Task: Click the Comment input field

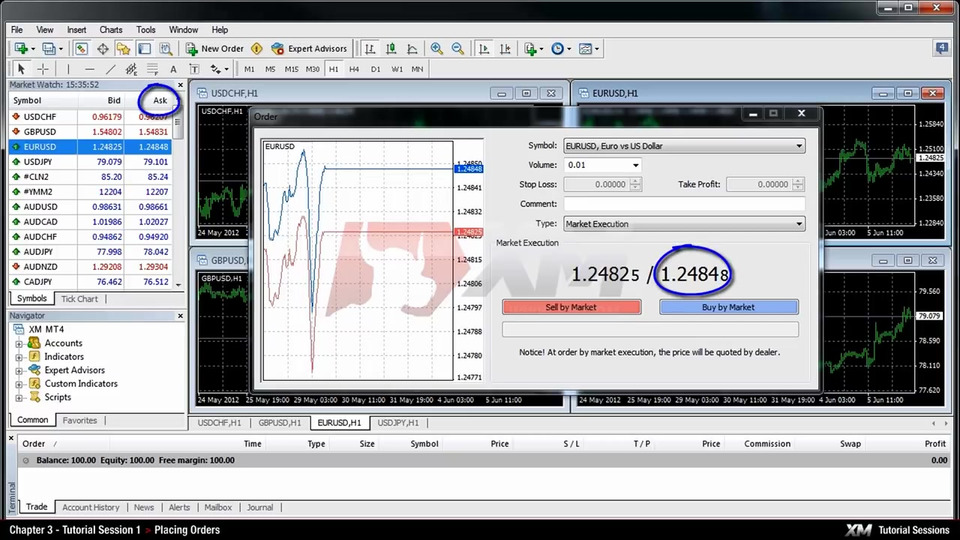Action: [684, 204]
